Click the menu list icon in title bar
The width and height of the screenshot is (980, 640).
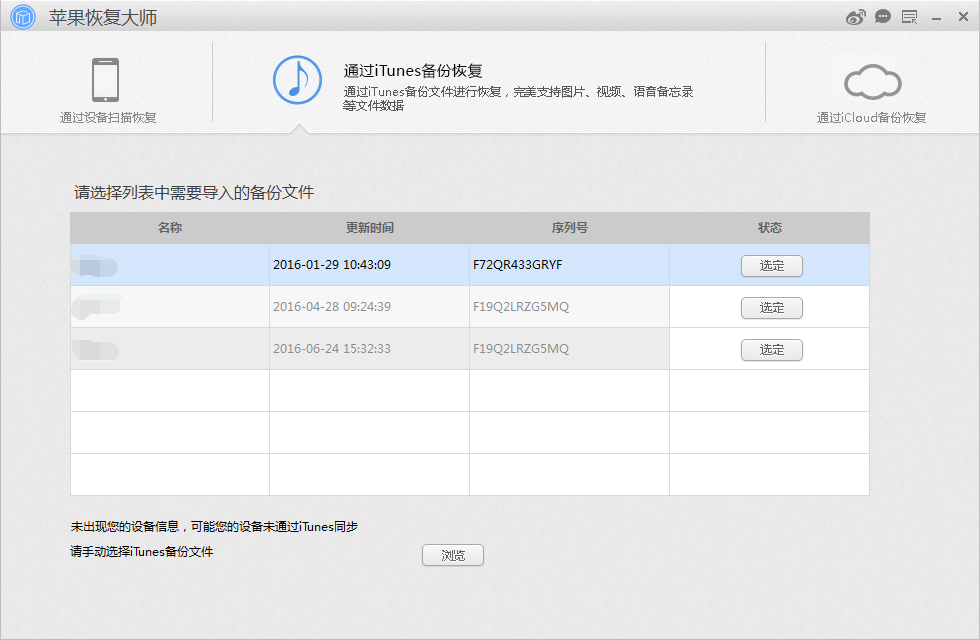point(909,17)
